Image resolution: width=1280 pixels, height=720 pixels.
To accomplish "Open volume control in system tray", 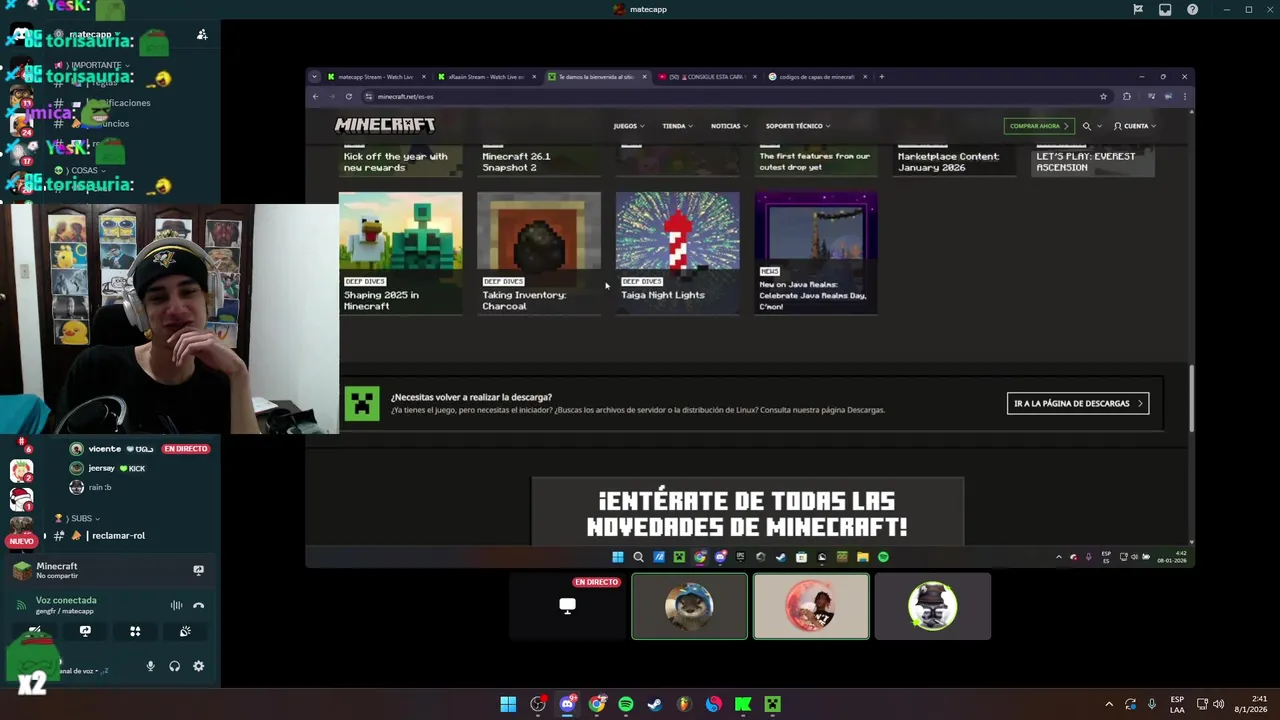I will point(1218,704).
